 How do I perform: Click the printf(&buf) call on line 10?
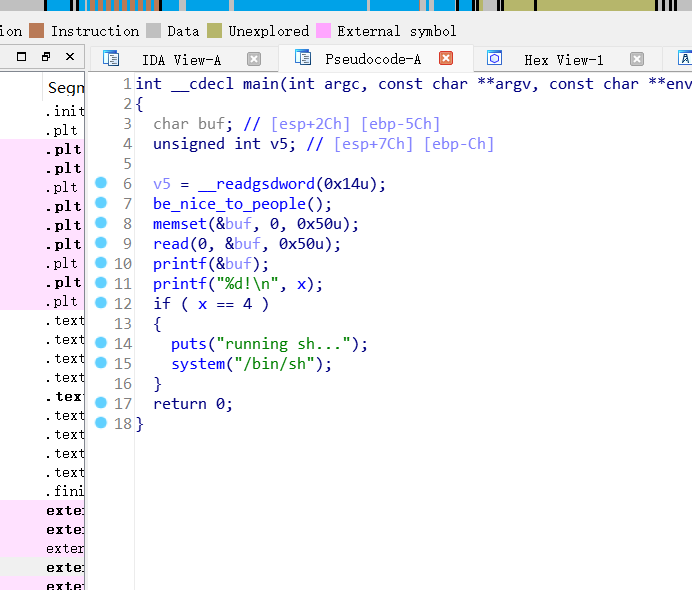pos(211,264)
